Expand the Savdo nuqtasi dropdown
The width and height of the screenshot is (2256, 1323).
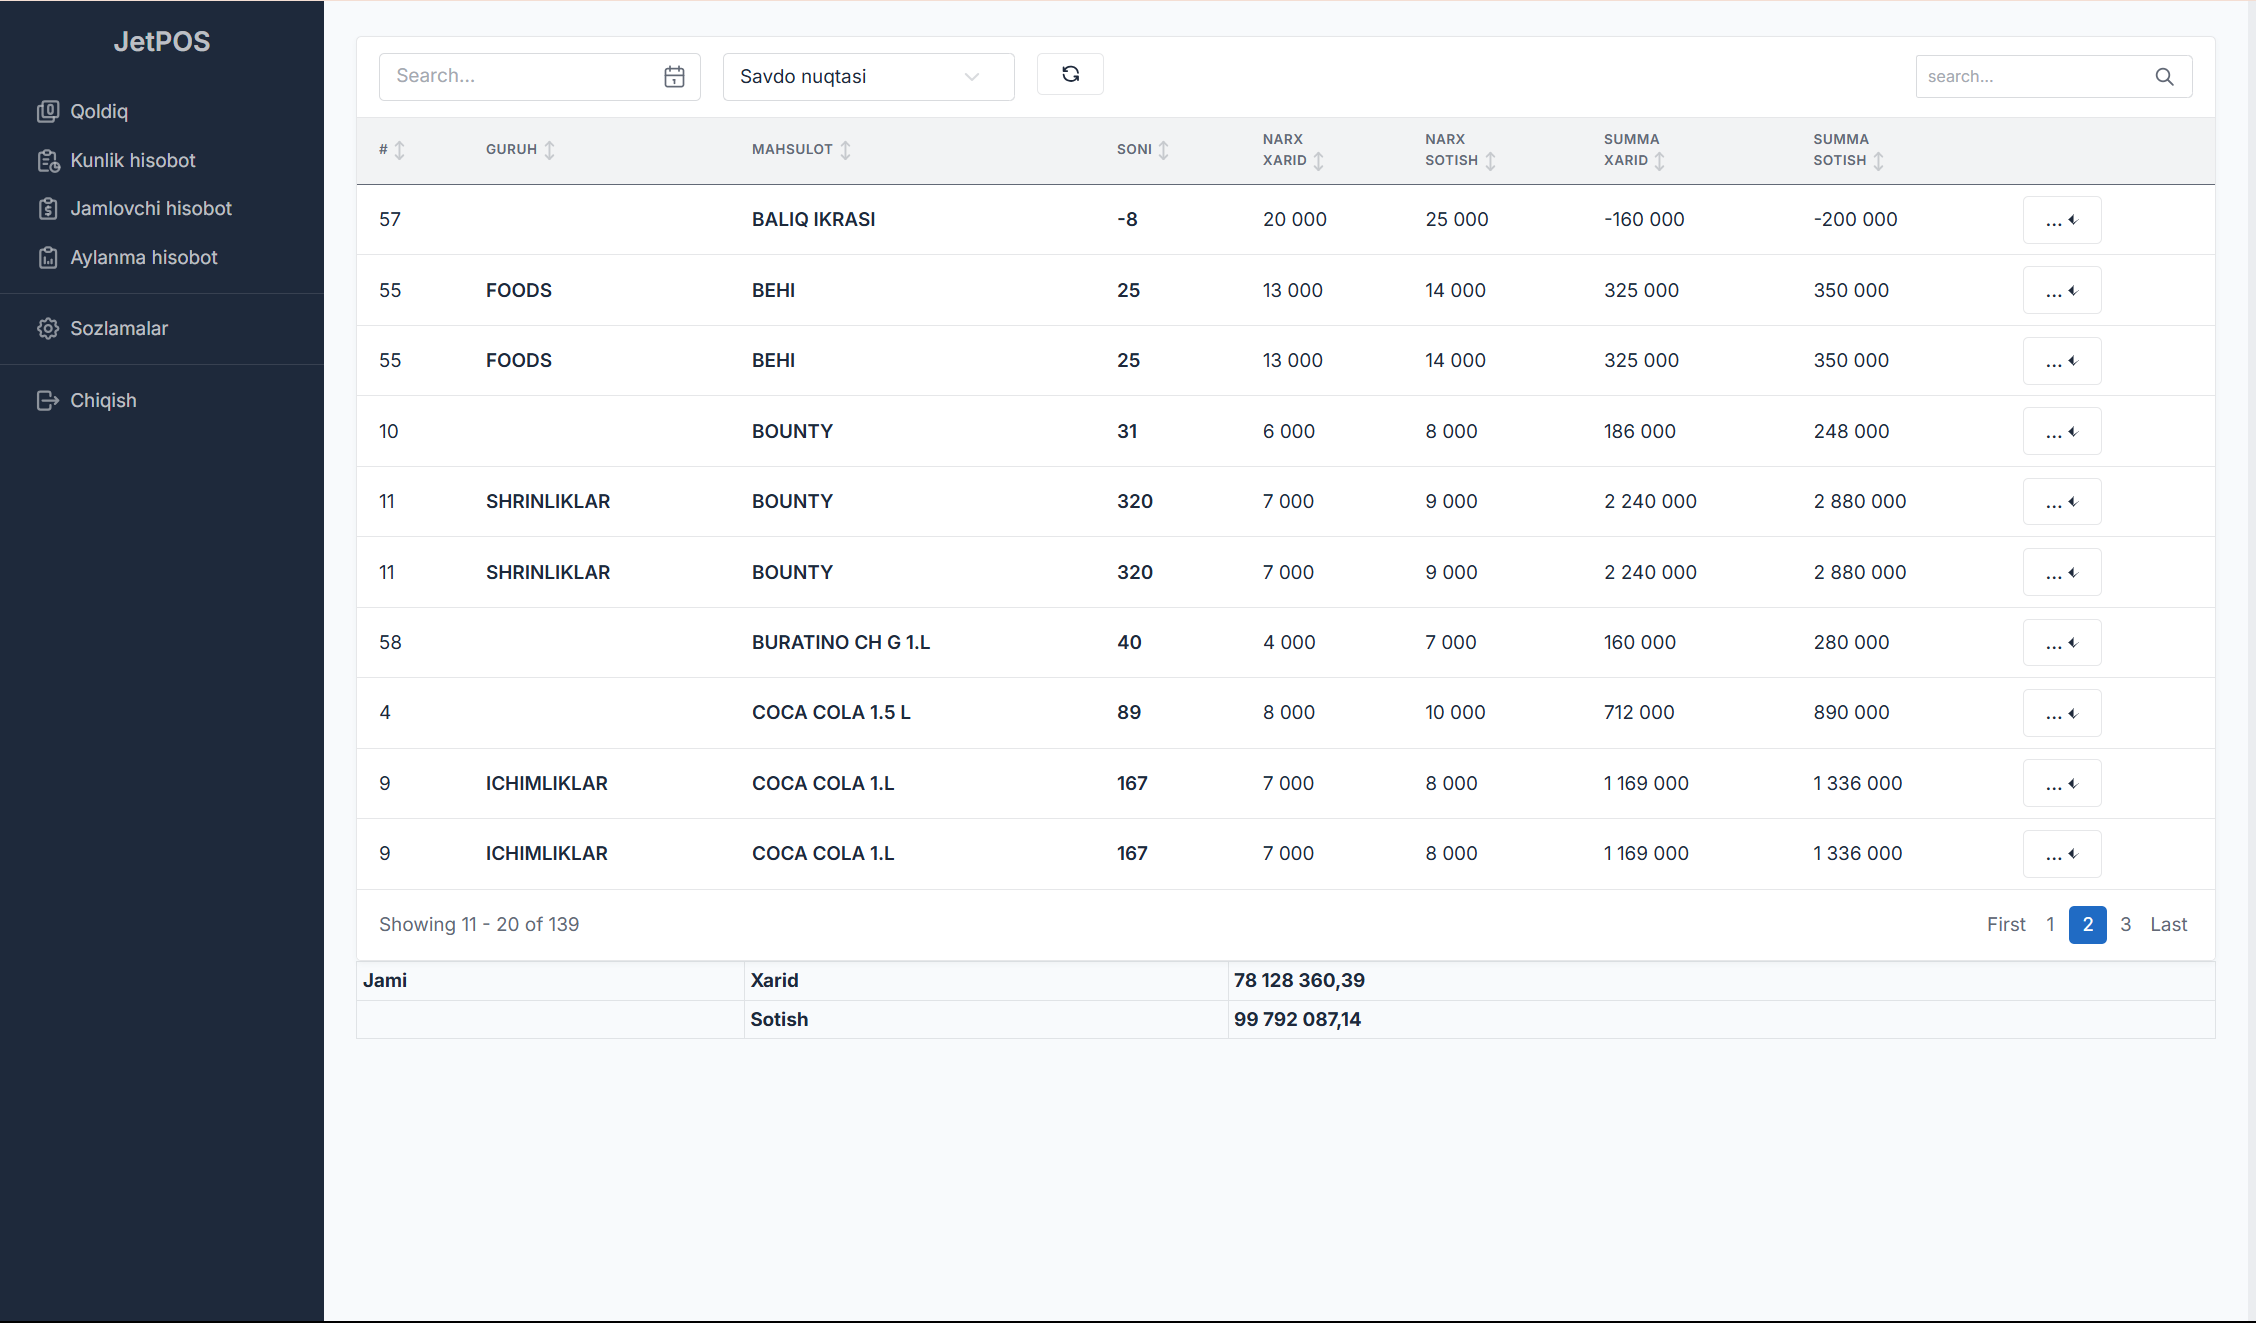tap(868, 77)
